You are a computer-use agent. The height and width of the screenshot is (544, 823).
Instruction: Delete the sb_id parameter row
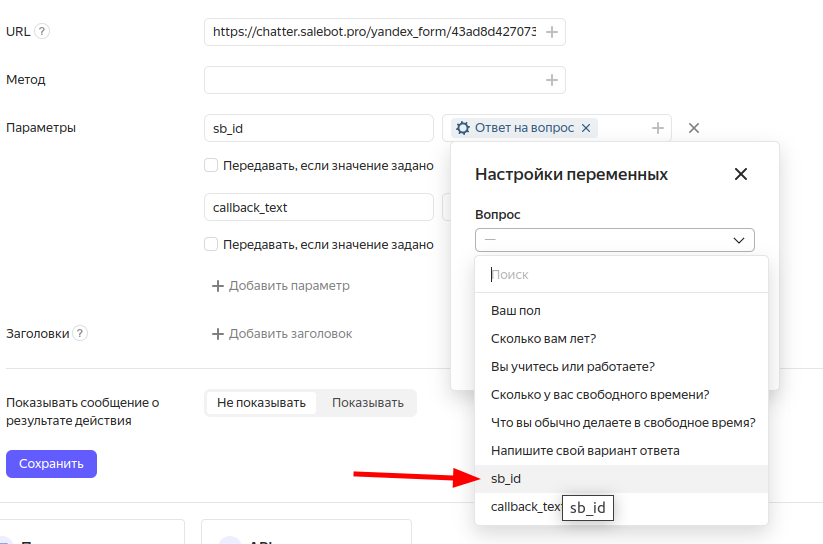694,128
